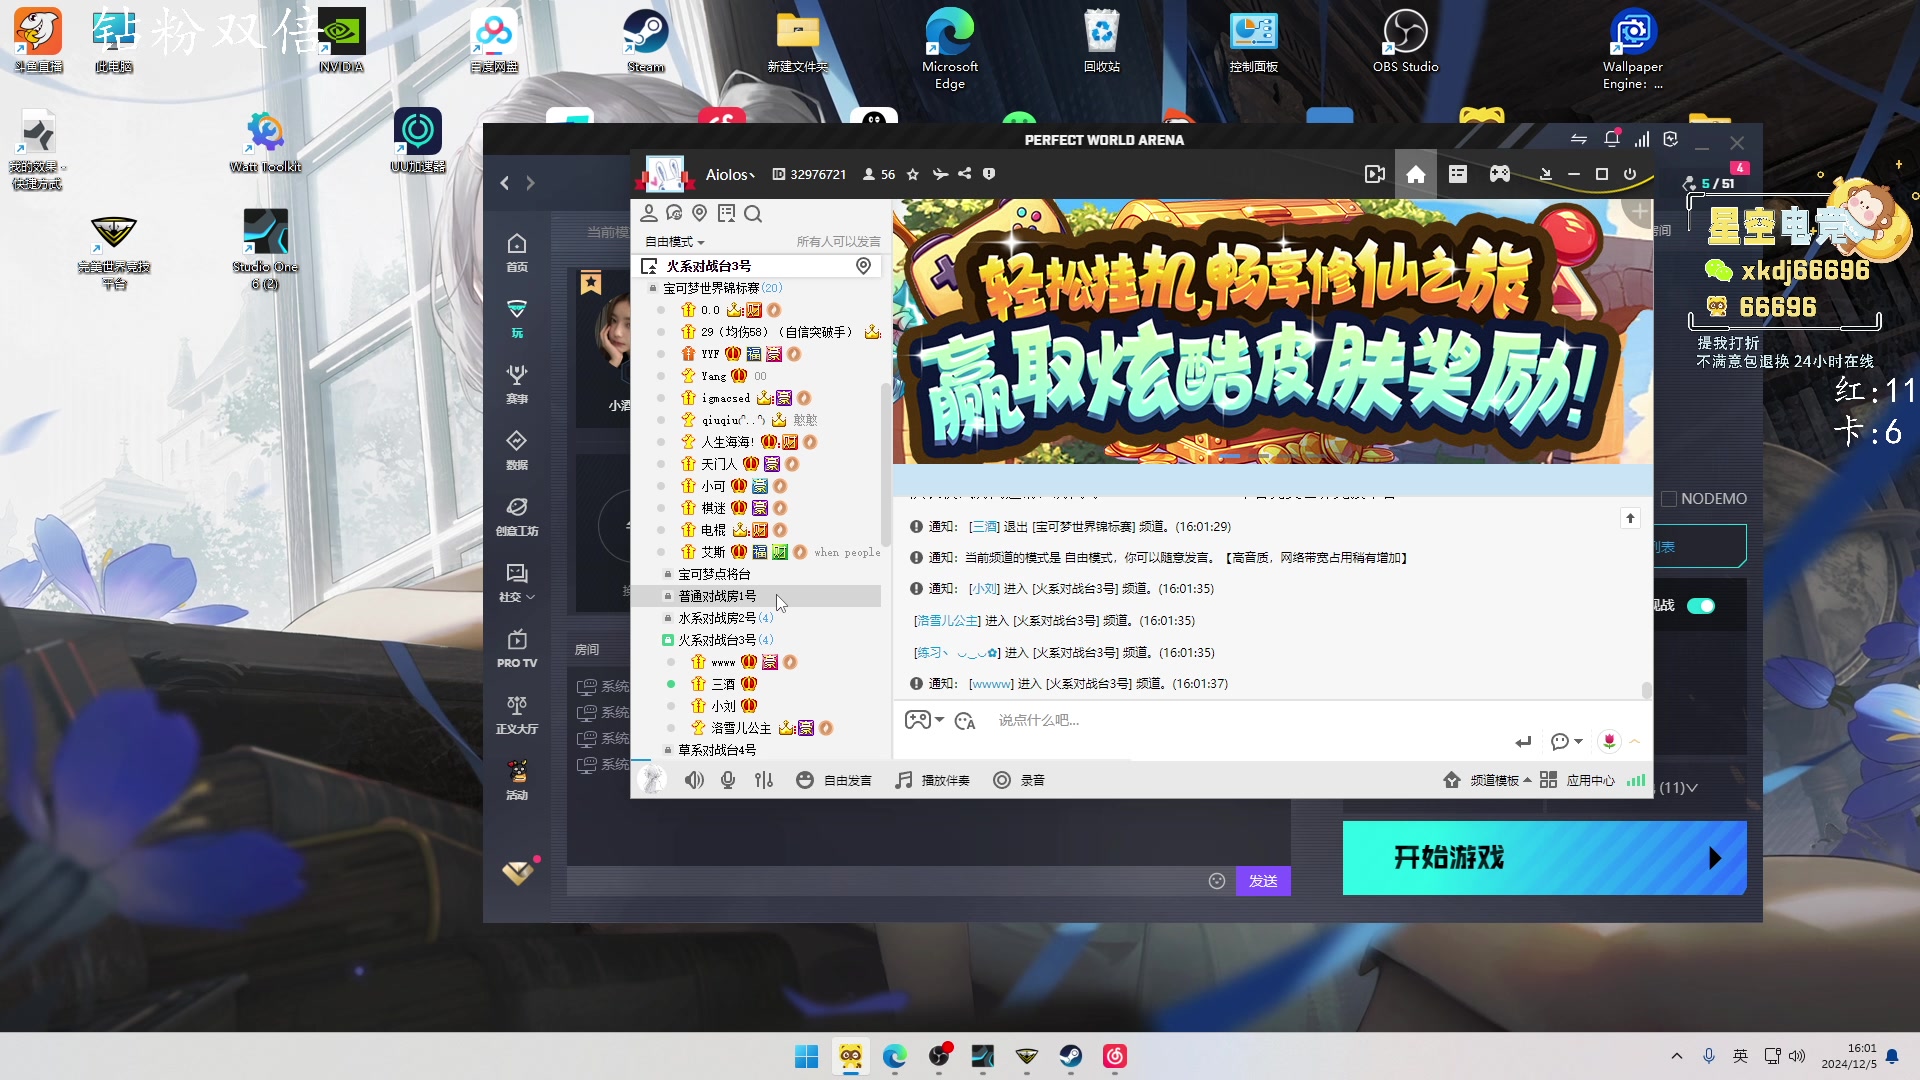Toggle the microphone in YY bottom bar
This screenshot has width=1920, height=1080.
728,780
